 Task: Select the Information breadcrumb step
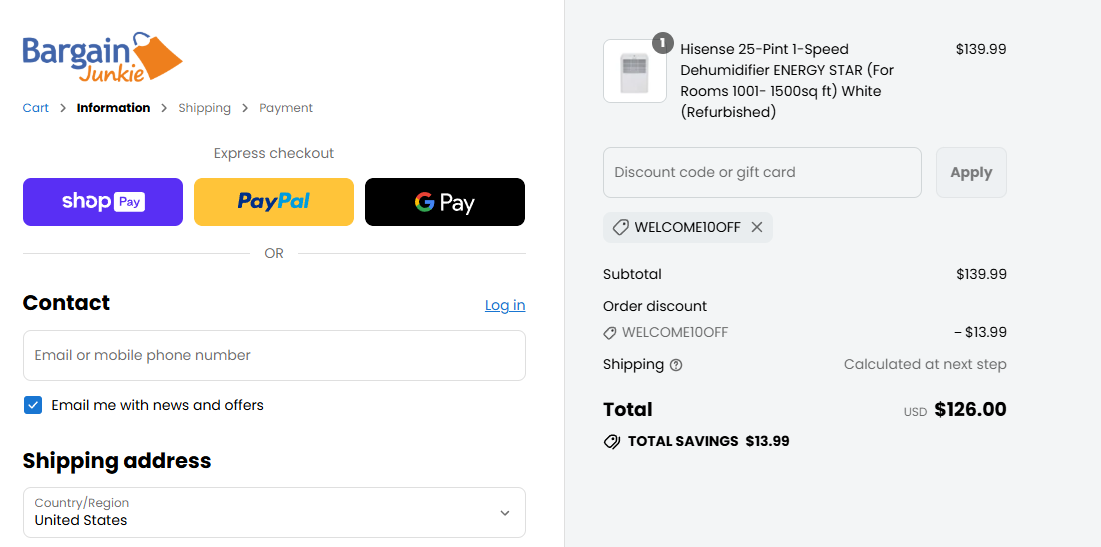coord(113,108)
